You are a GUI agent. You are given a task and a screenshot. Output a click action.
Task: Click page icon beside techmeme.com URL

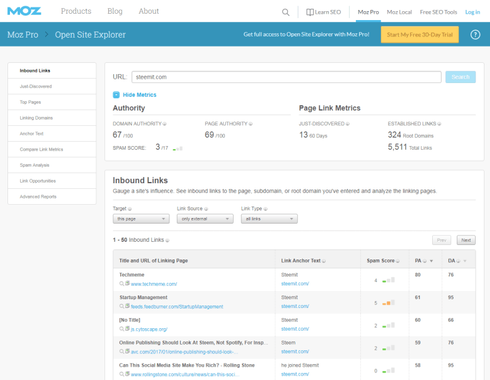point(127,283)
